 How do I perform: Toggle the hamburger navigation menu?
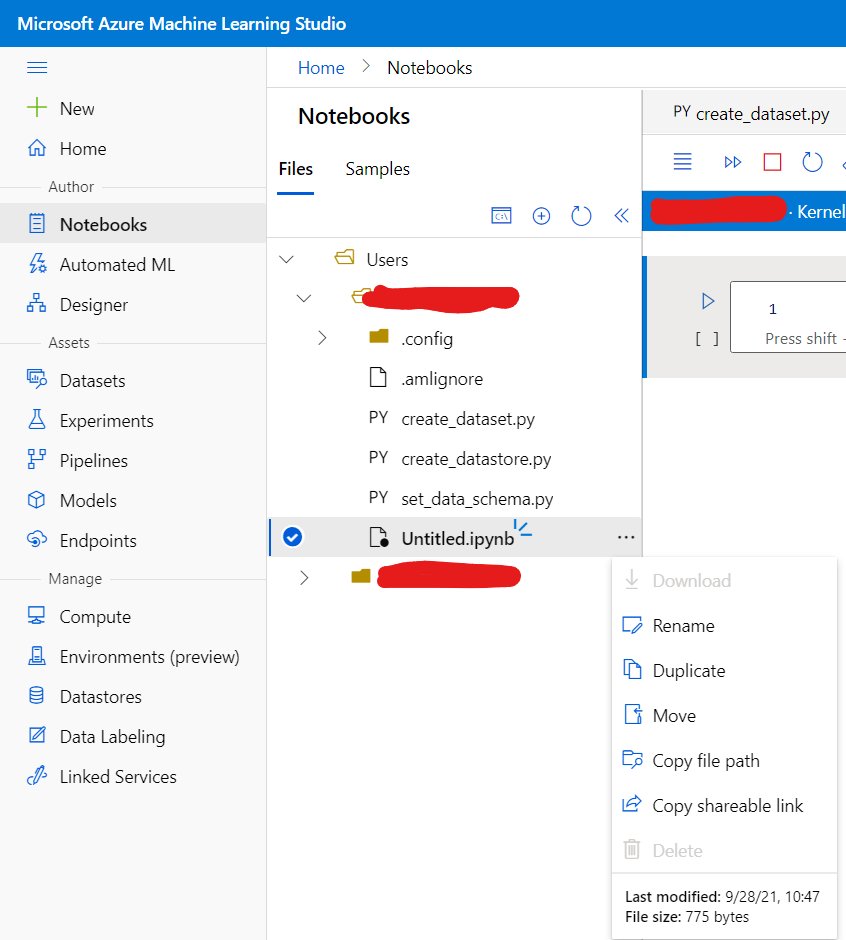click(37, 67)
